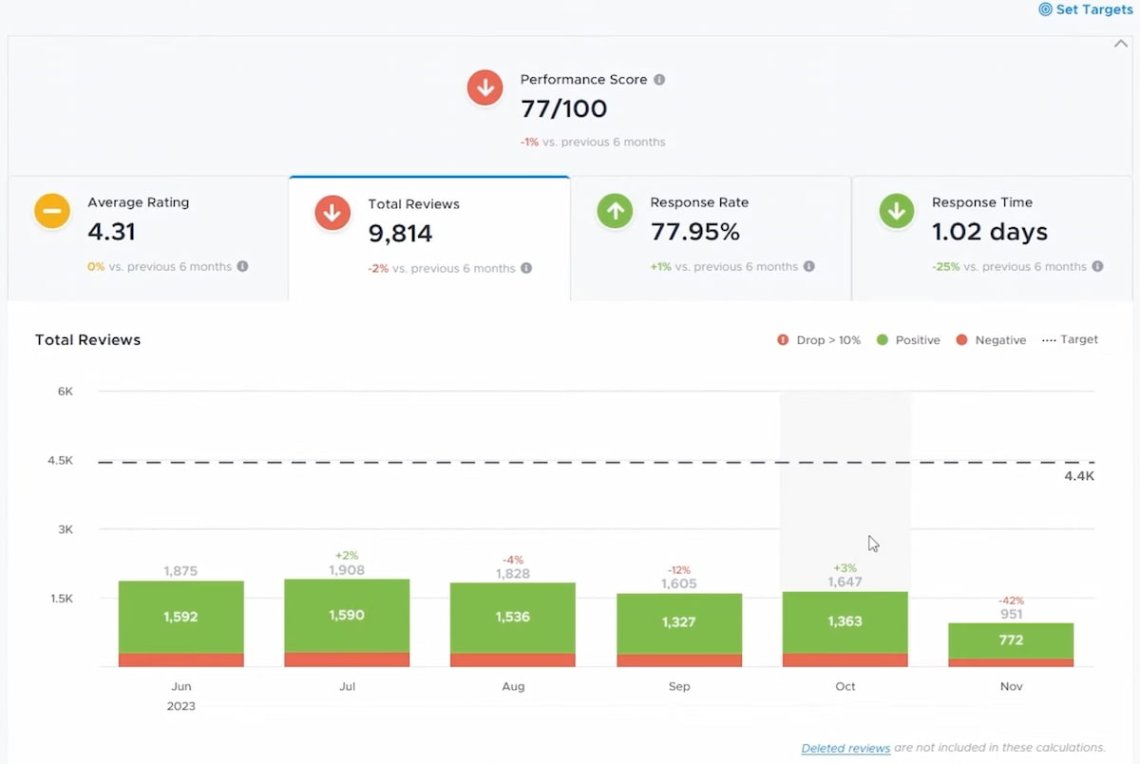Click the red down-arrow Performance Score icon

[x=485, y=88]
